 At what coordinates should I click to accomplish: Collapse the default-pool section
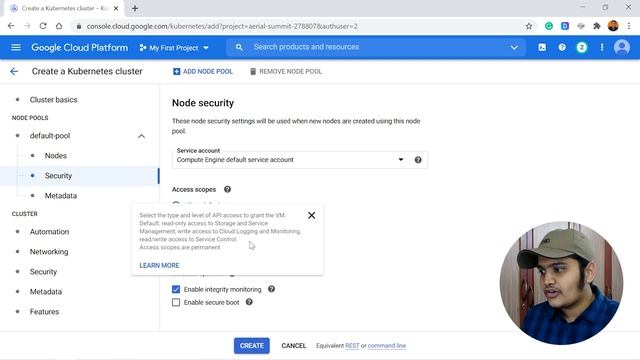tap(141, 136)
